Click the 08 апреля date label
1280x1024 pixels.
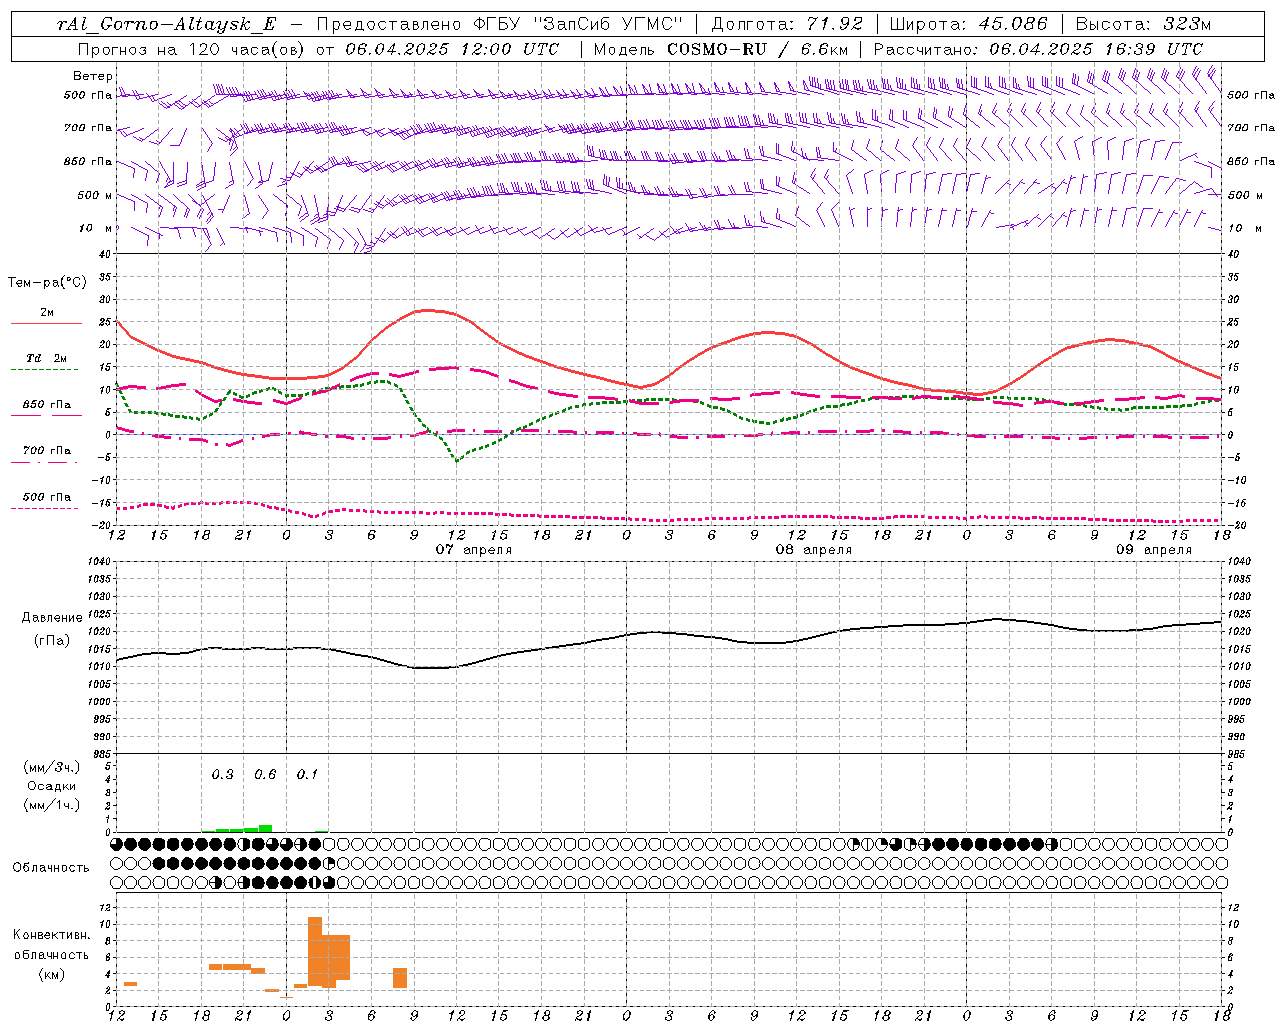(x=814, y=550)
